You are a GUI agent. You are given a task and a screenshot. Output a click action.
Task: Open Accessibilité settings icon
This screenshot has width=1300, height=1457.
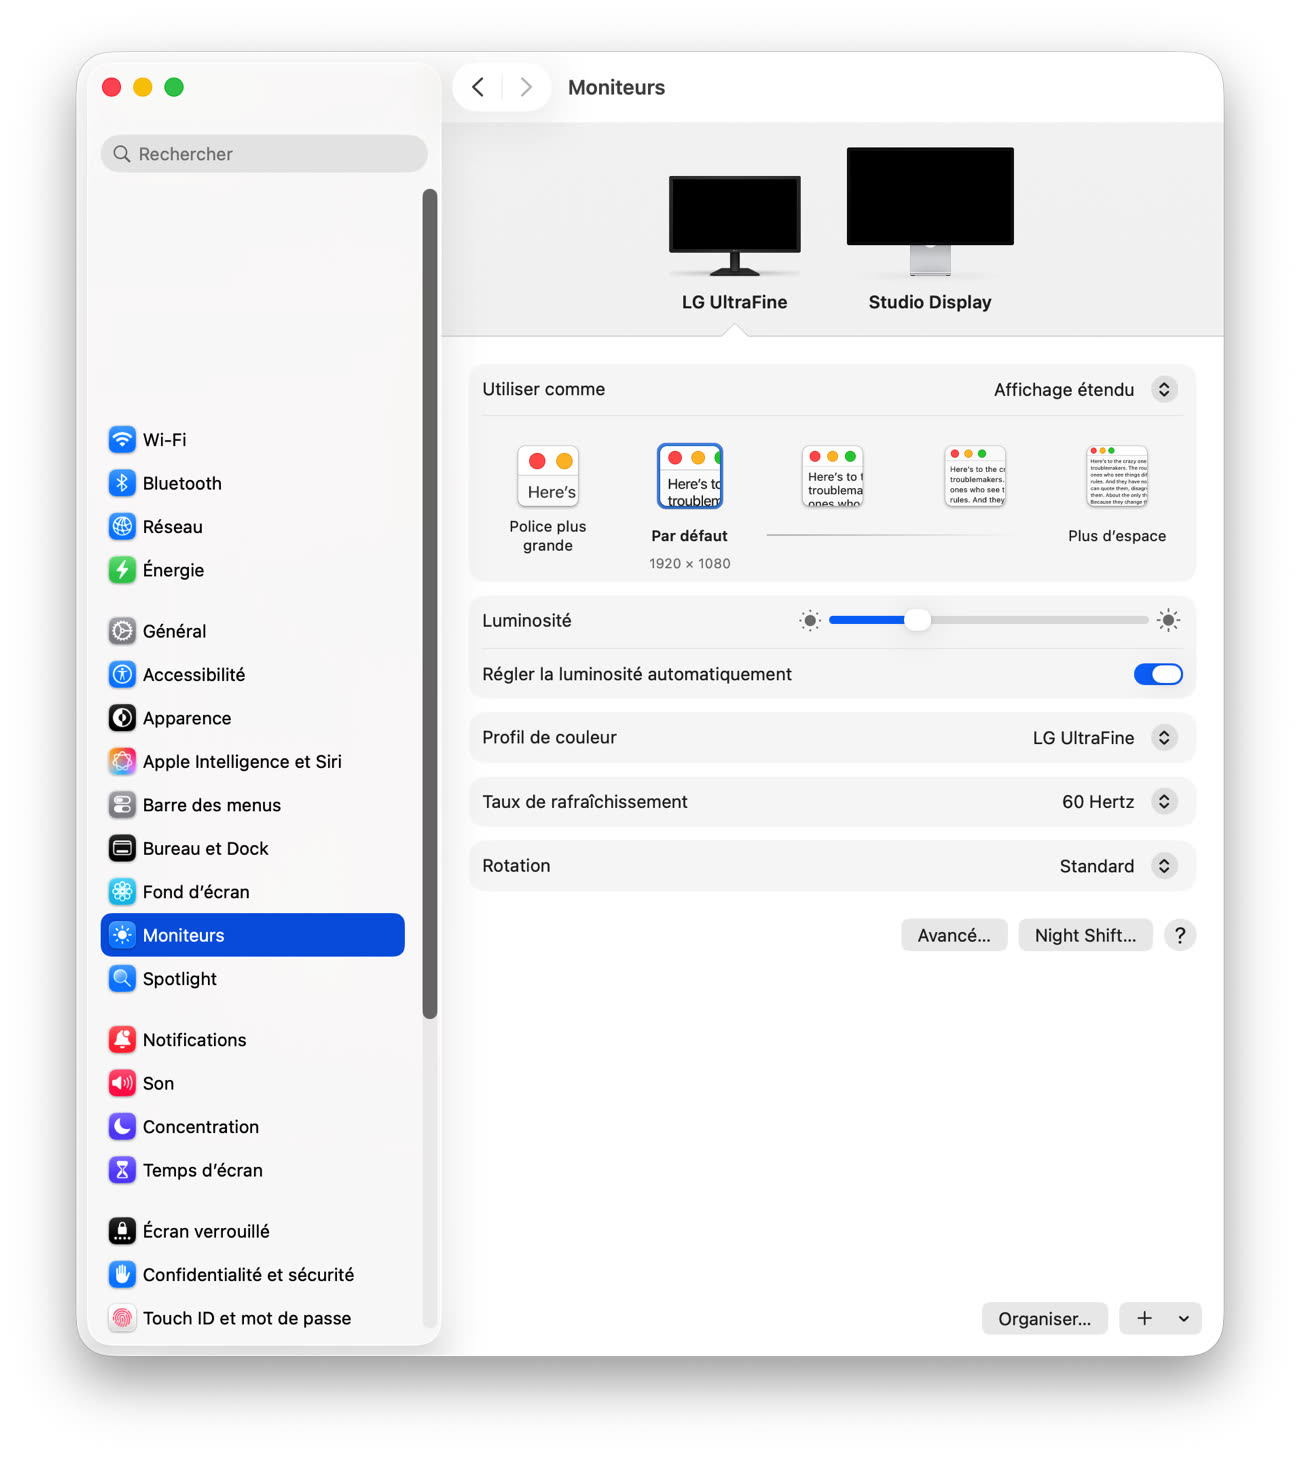coord(122,675)
